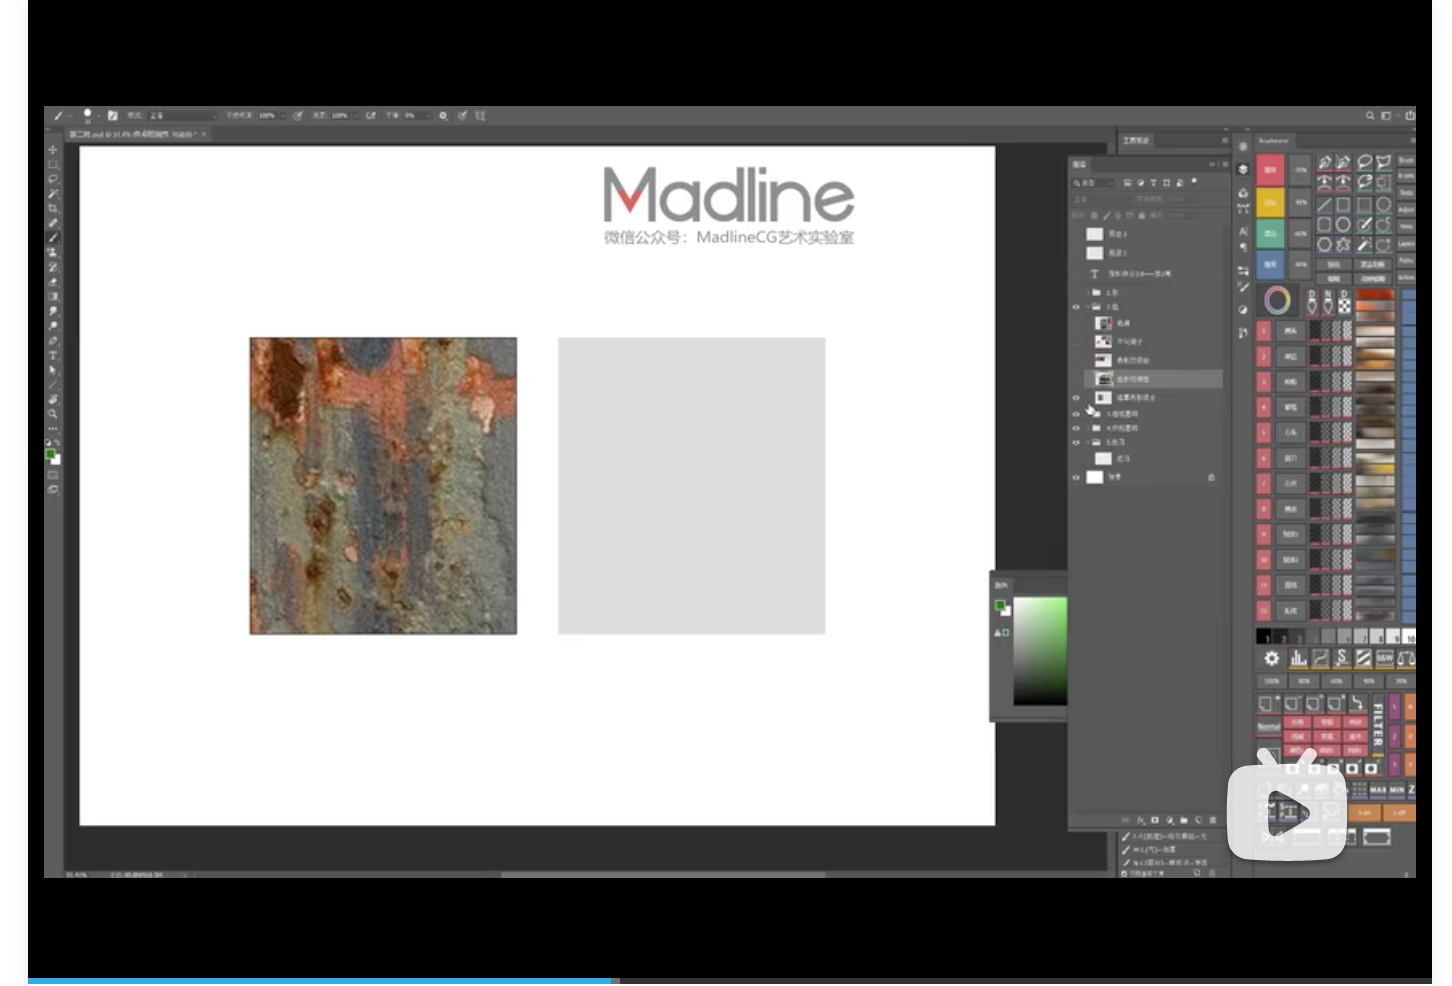Select the Clone Stamp tool
Screen dimensions: 1452x986
pos(53,253)
